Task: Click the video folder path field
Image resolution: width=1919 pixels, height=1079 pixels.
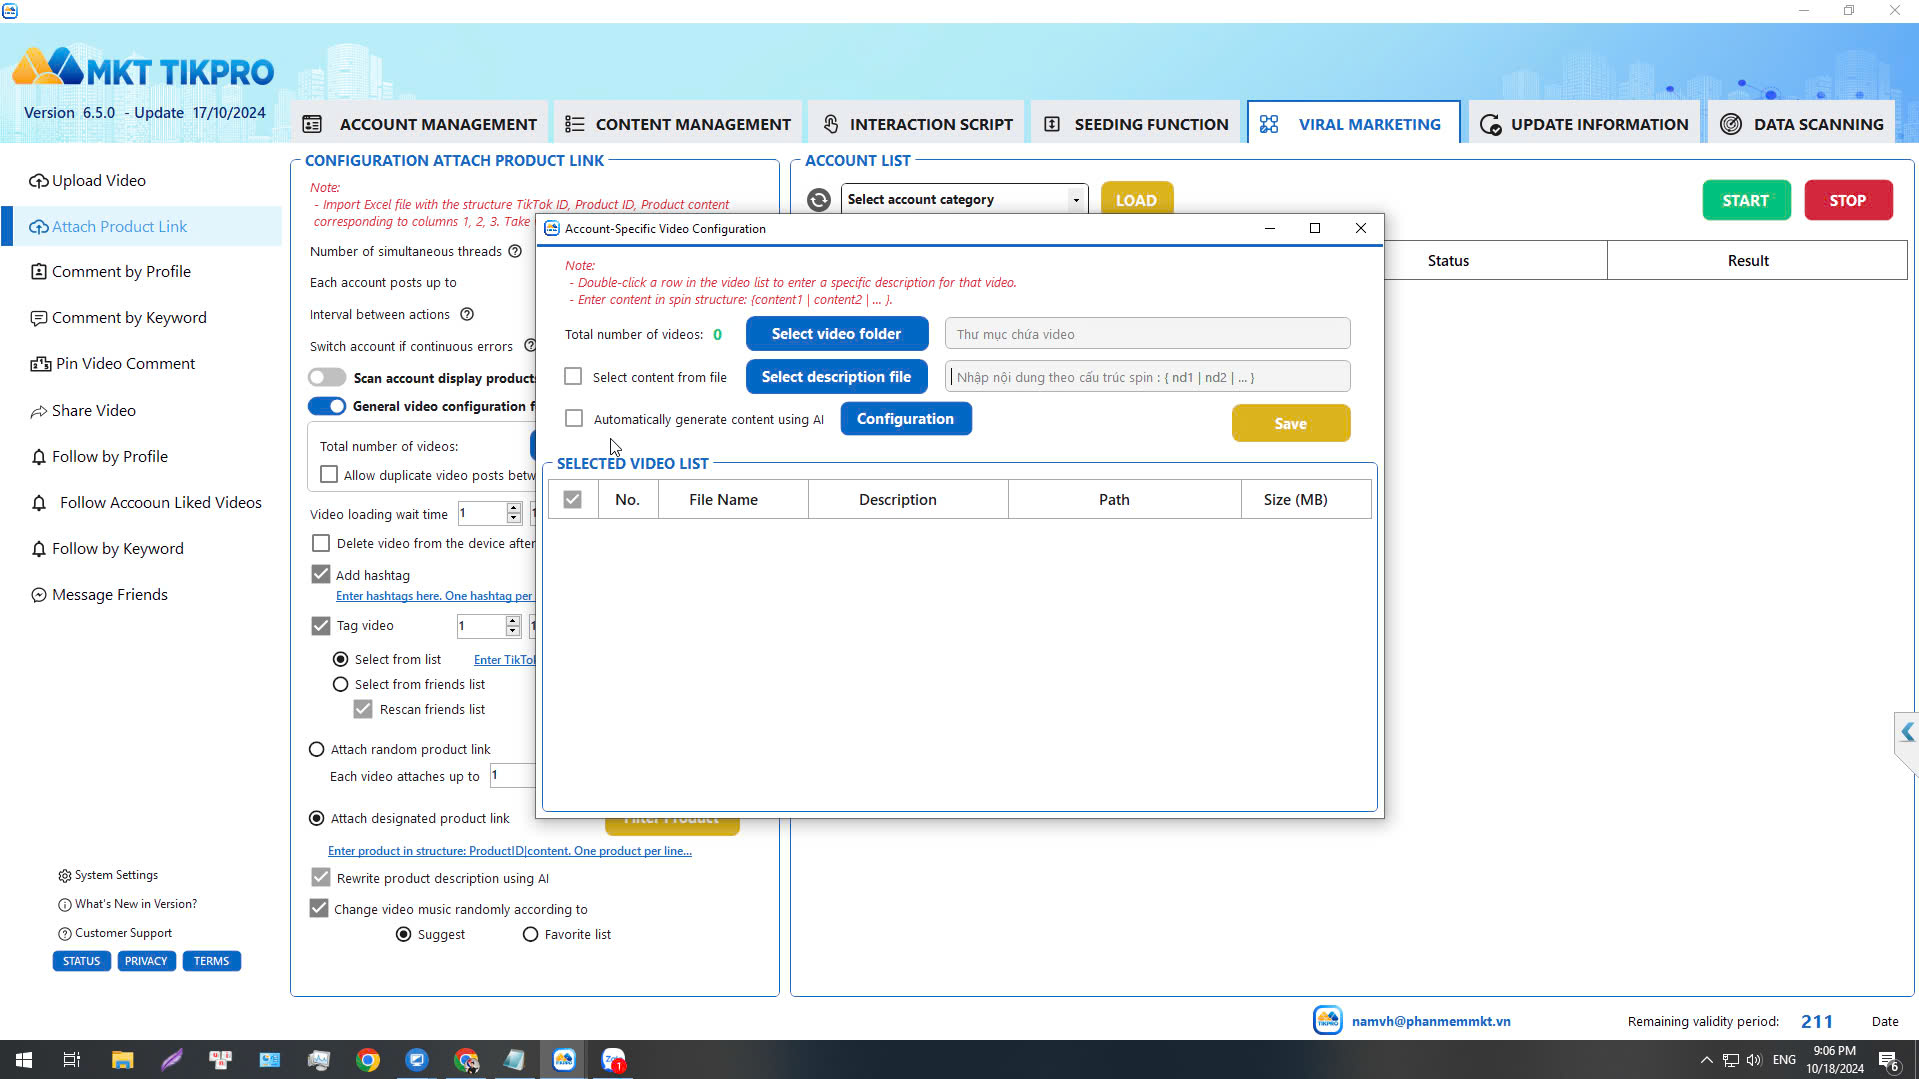Action: pyautogui.click(x=1147, y=334)
